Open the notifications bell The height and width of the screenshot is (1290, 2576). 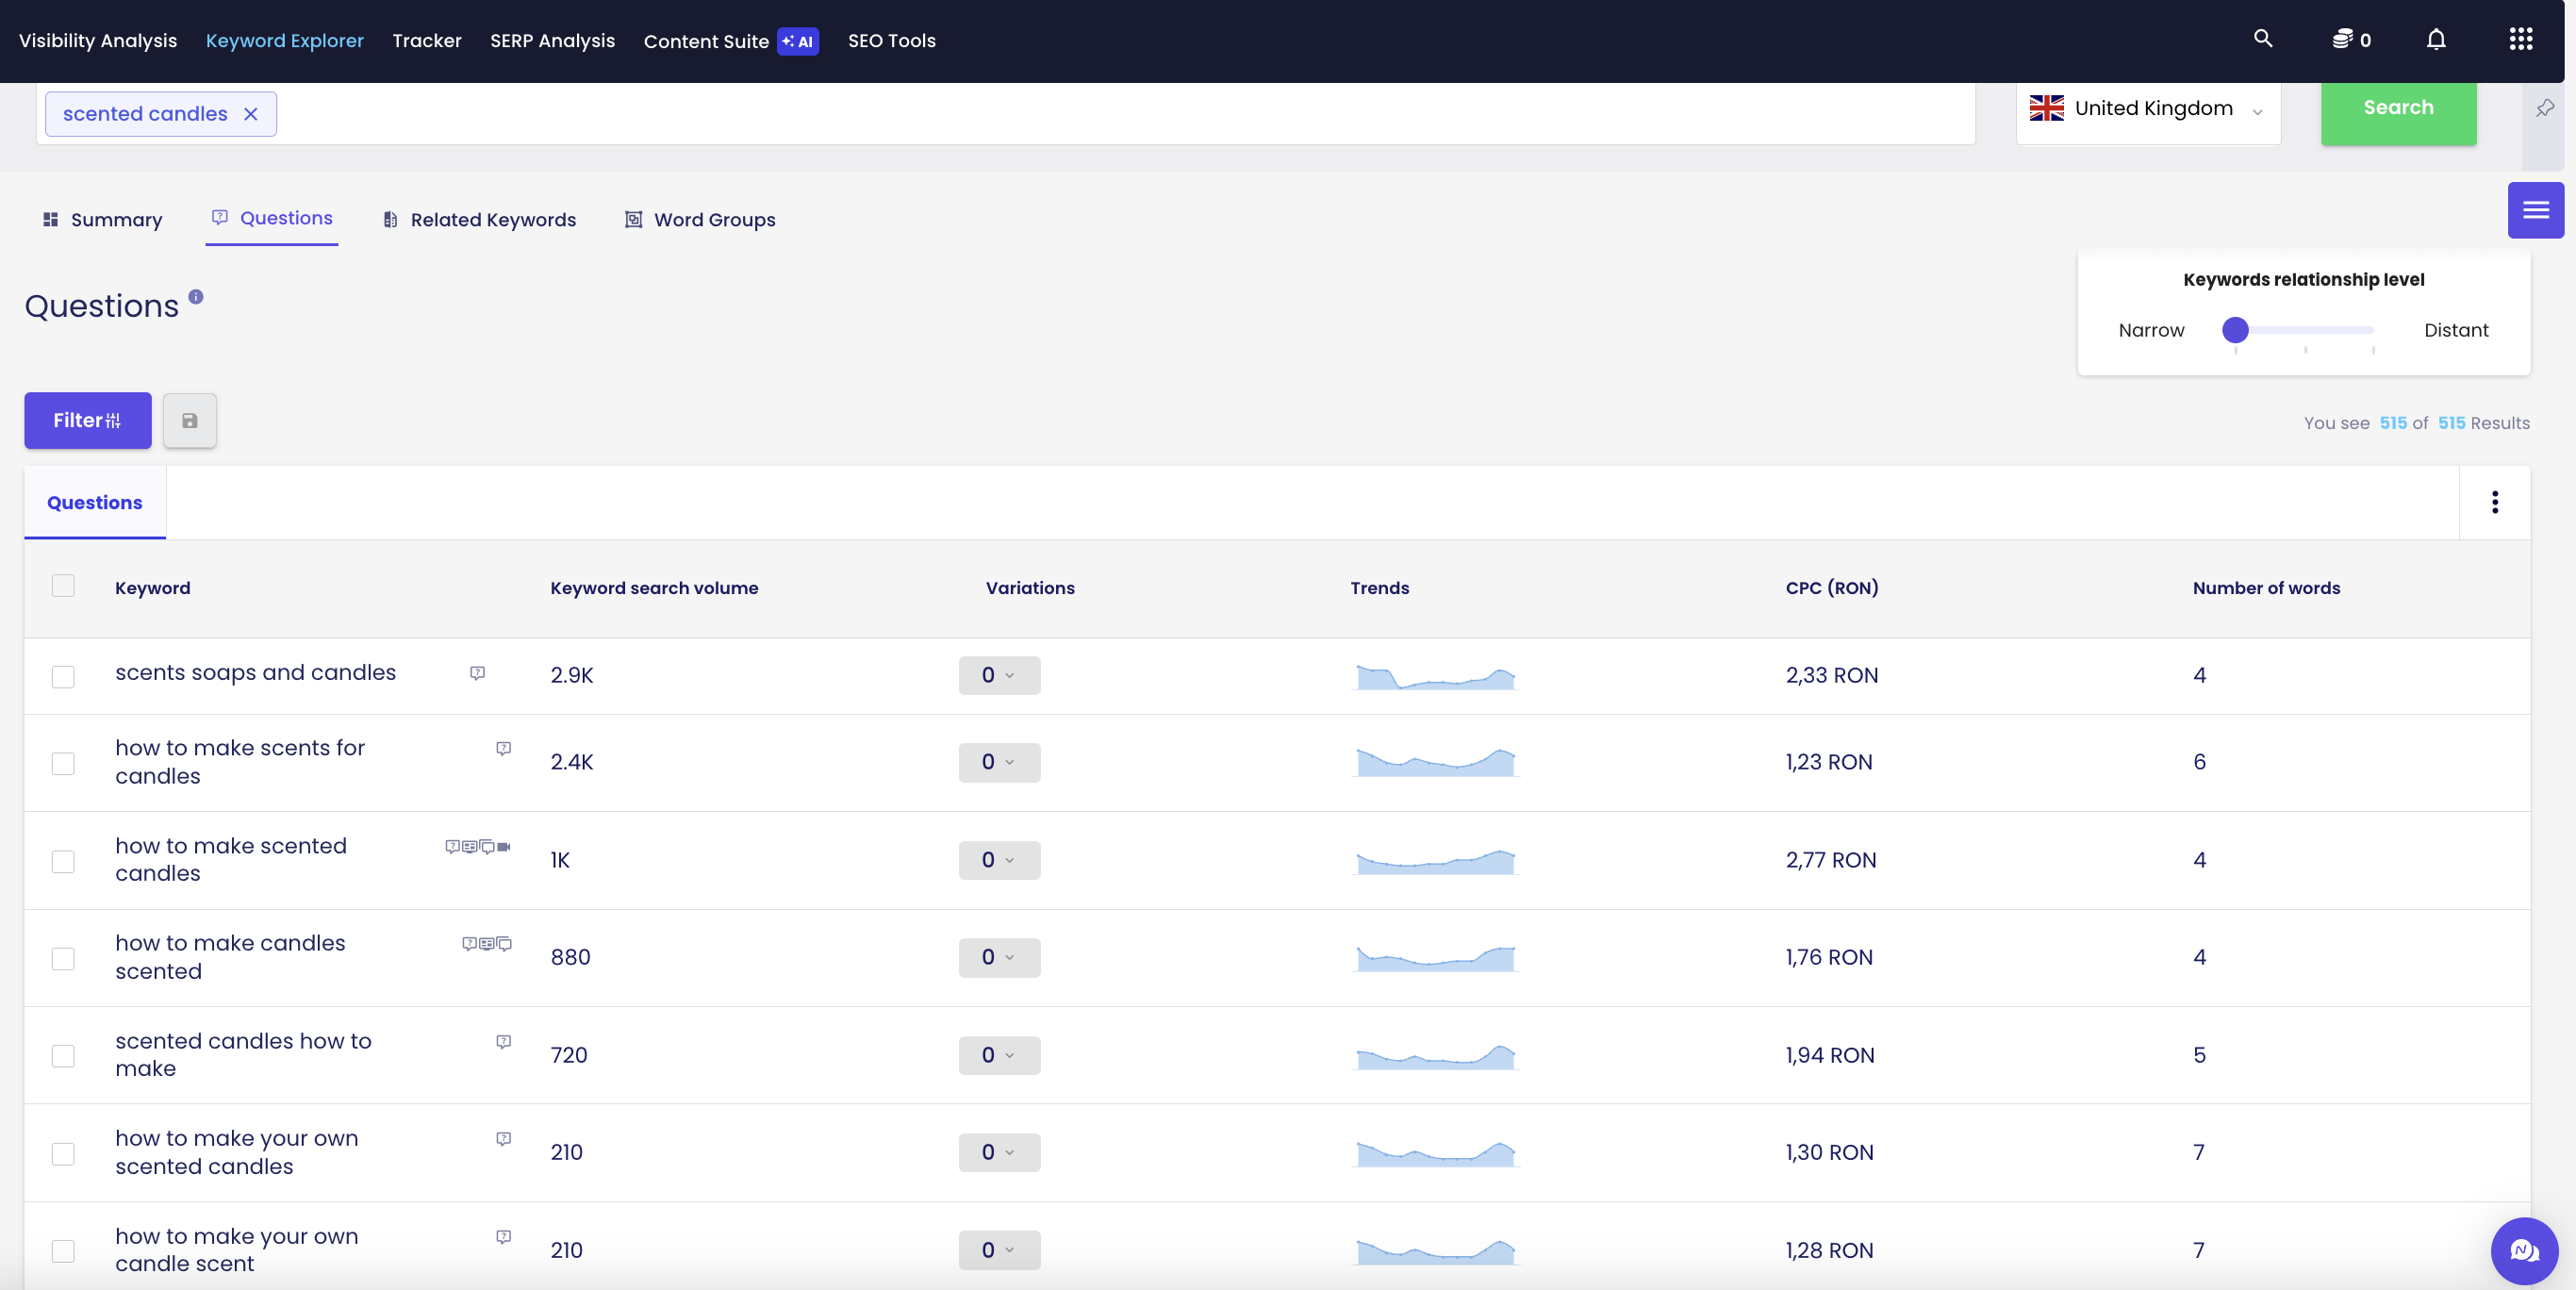click(x=2436, y=39)
